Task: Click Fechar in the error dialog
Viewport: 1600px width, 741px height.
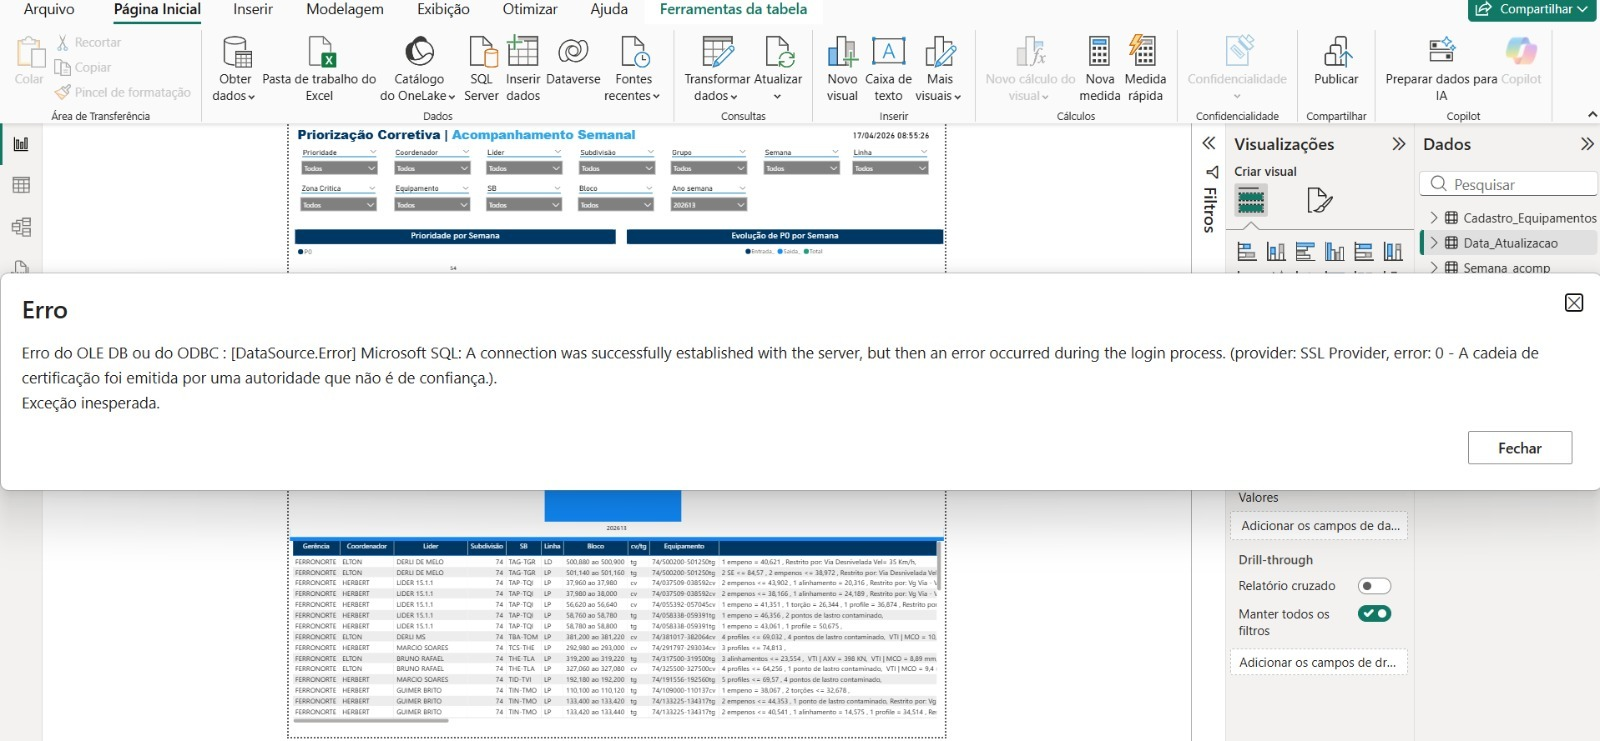Action: (x=1520, y=448)
